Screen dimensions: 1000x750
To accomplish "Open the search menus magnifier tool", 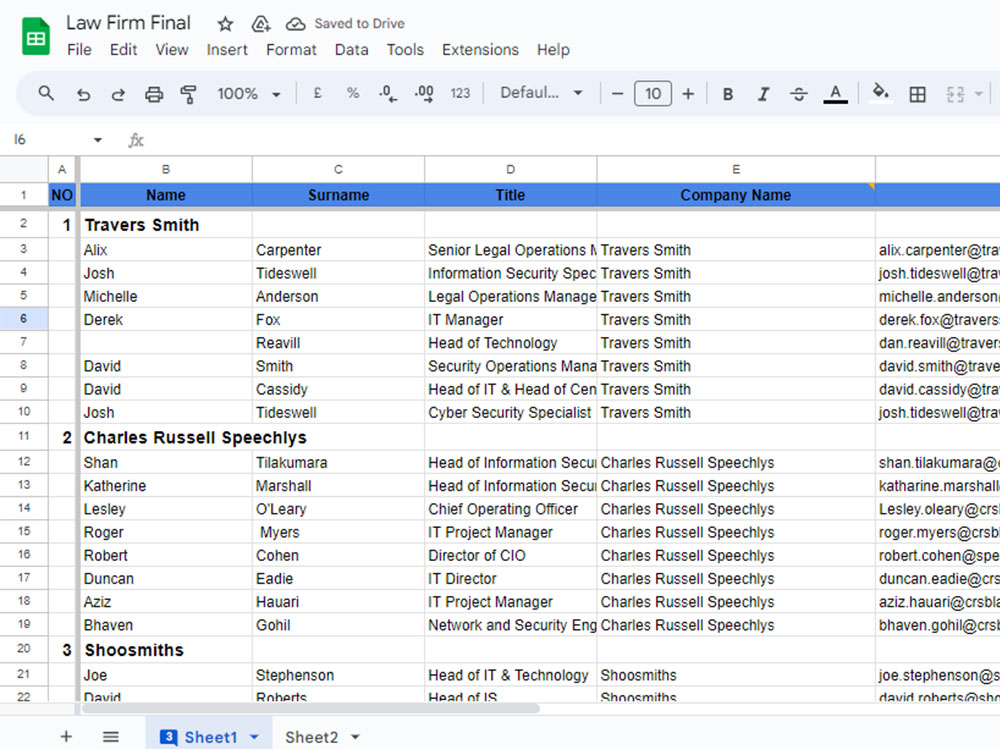I will [x=46, y=94].
